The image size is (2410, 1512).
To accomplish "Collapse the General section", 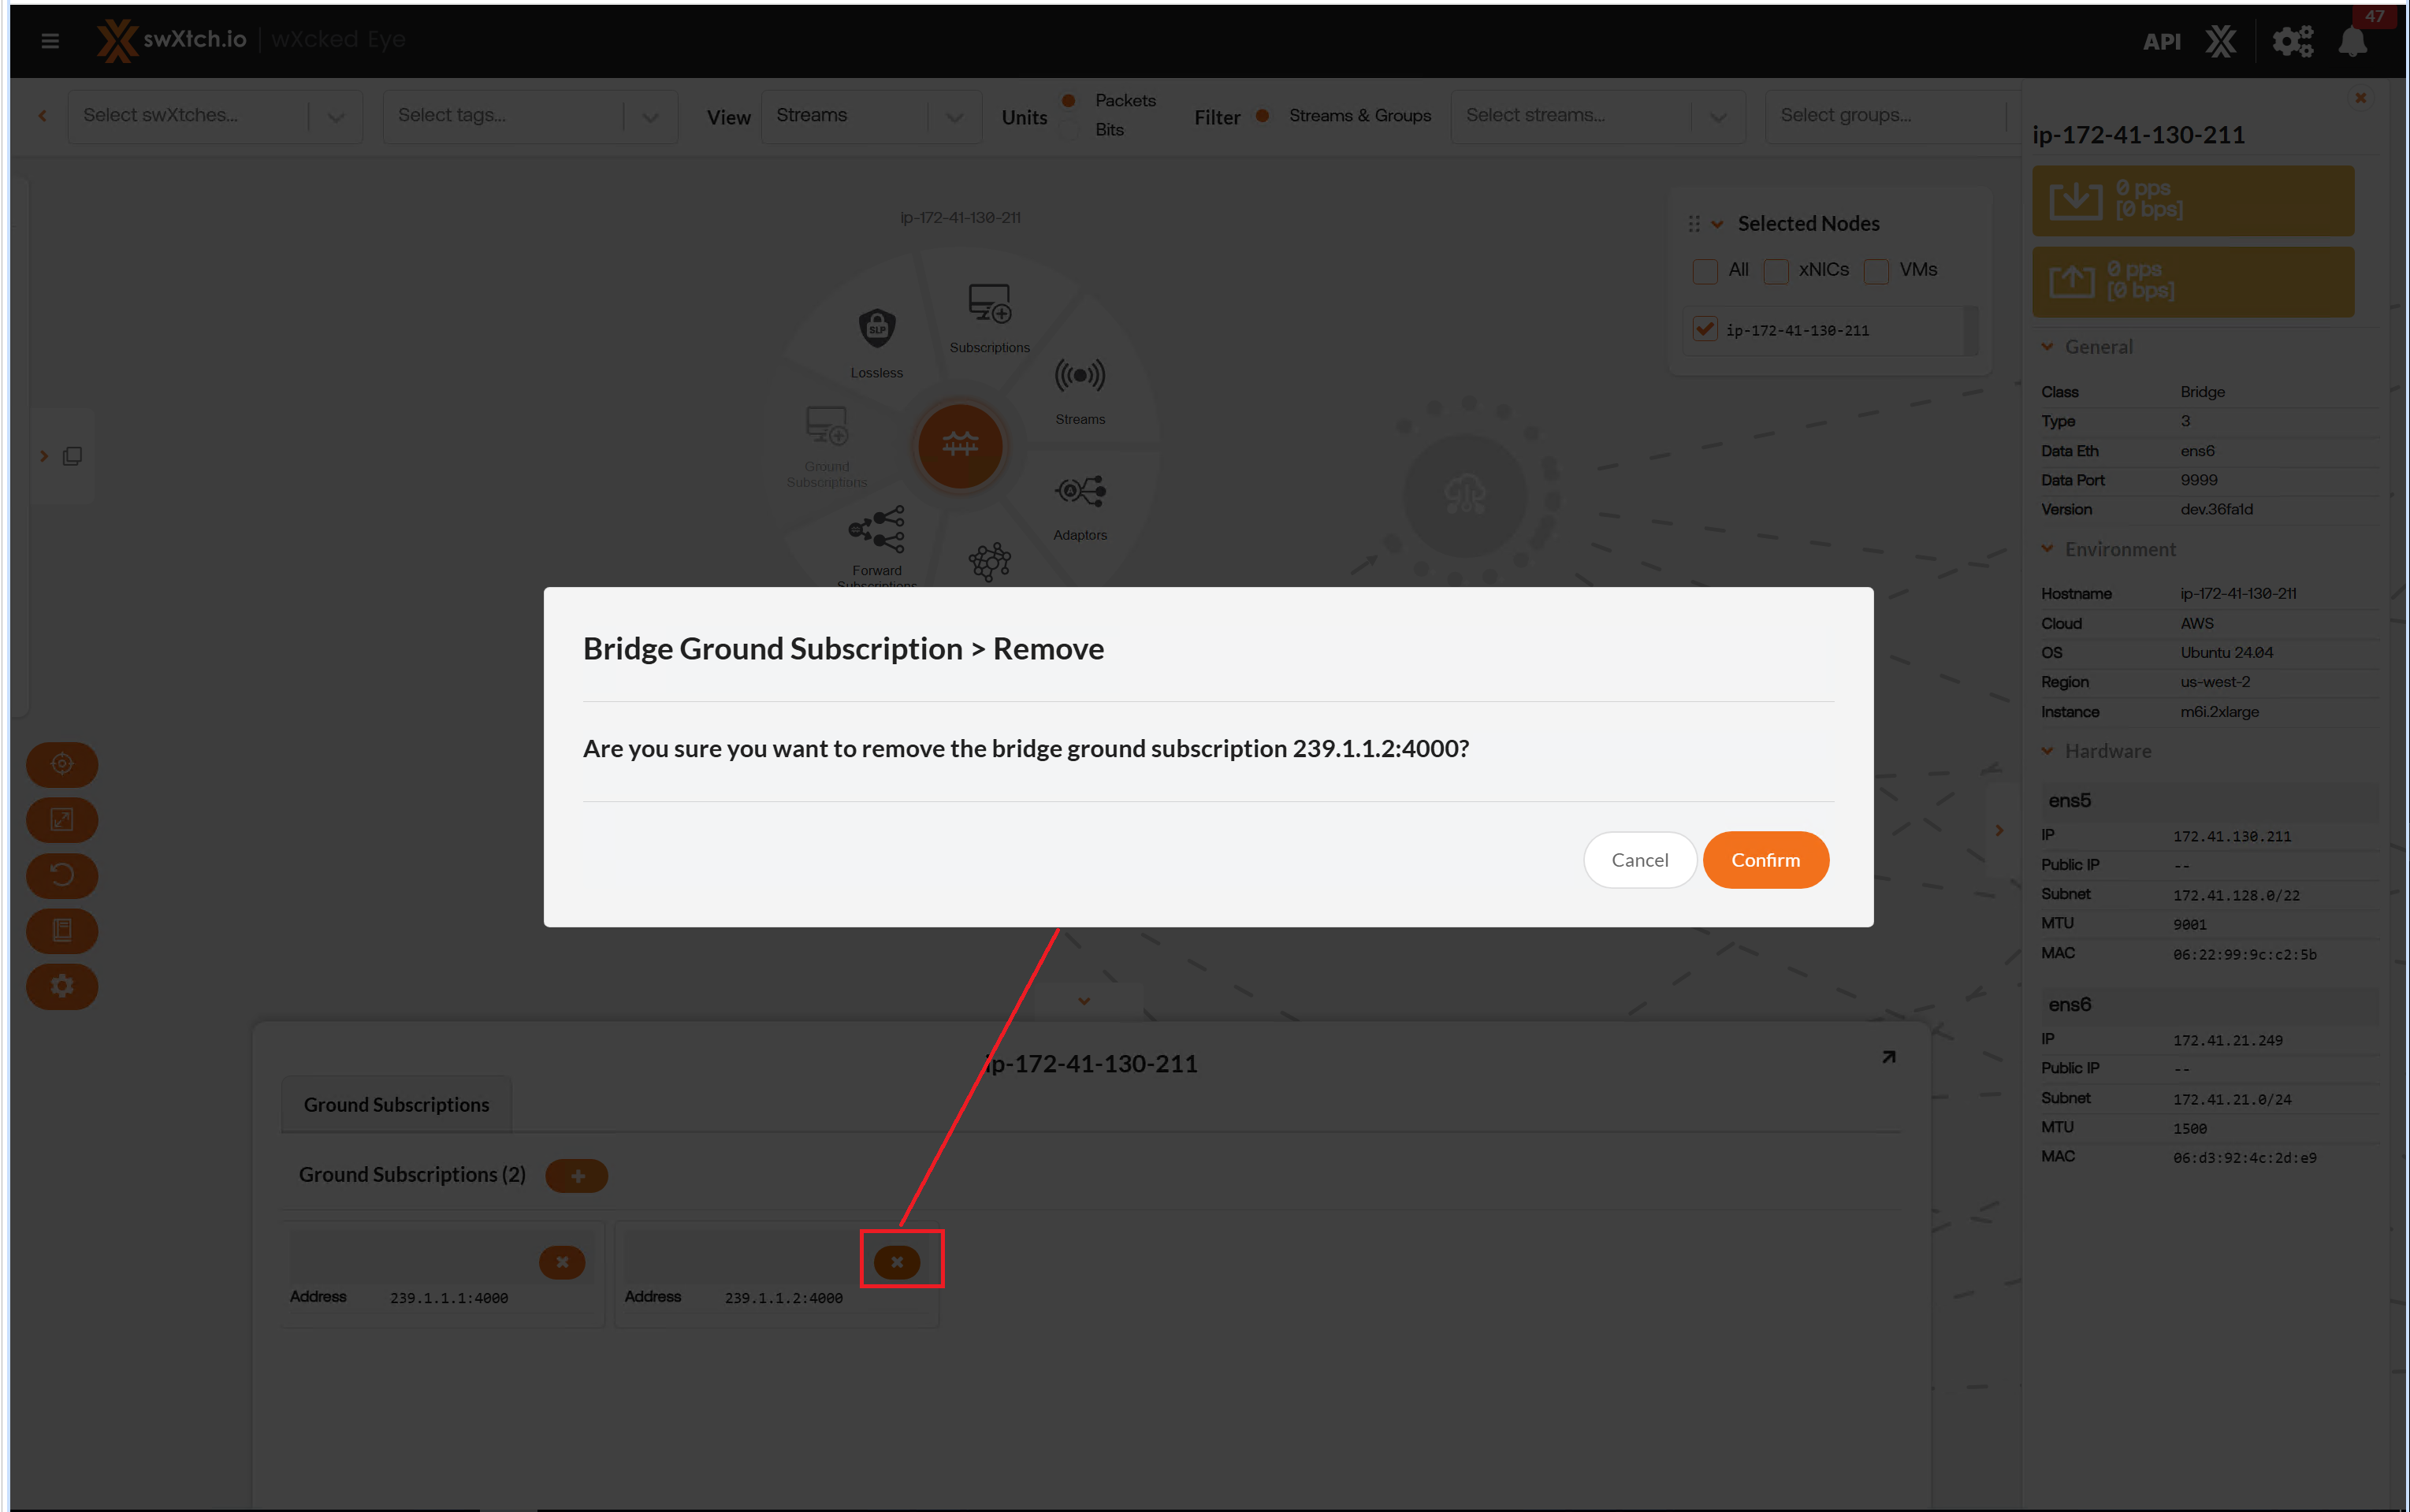I will pos(2047,347).
